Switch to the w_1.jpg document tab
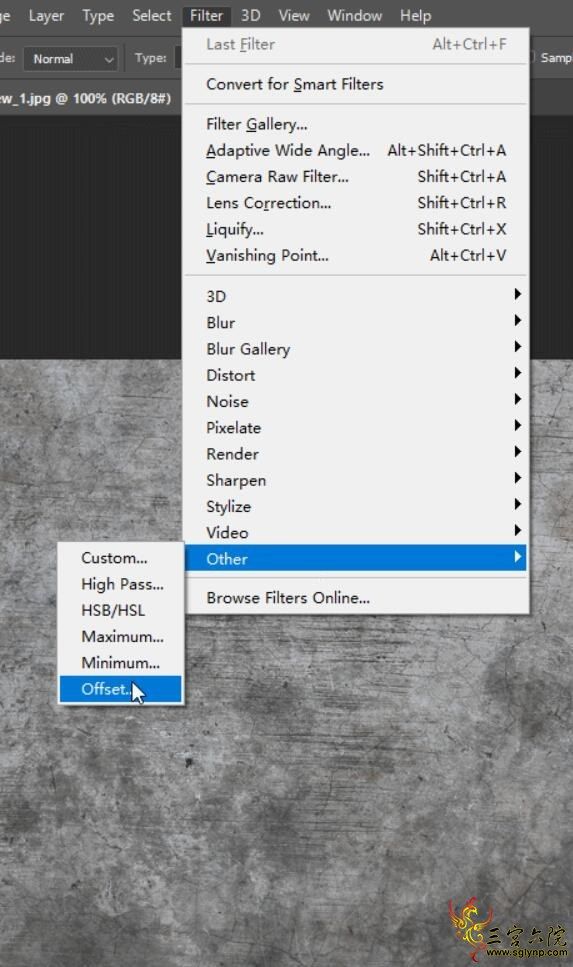This screenshot has width=573, height=967. 85,99
